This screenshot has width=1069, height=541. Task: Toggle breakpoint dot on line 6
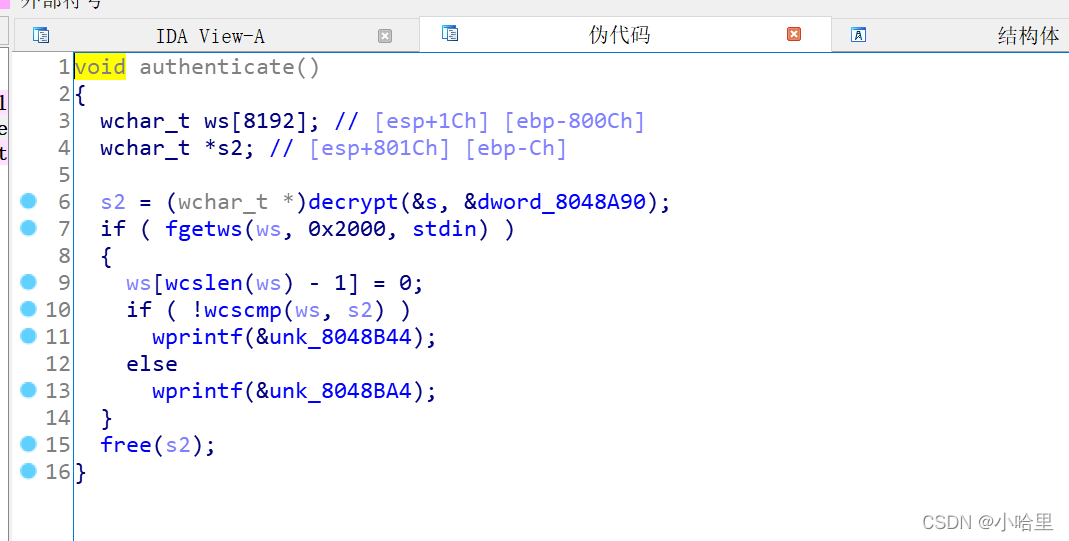28,200
